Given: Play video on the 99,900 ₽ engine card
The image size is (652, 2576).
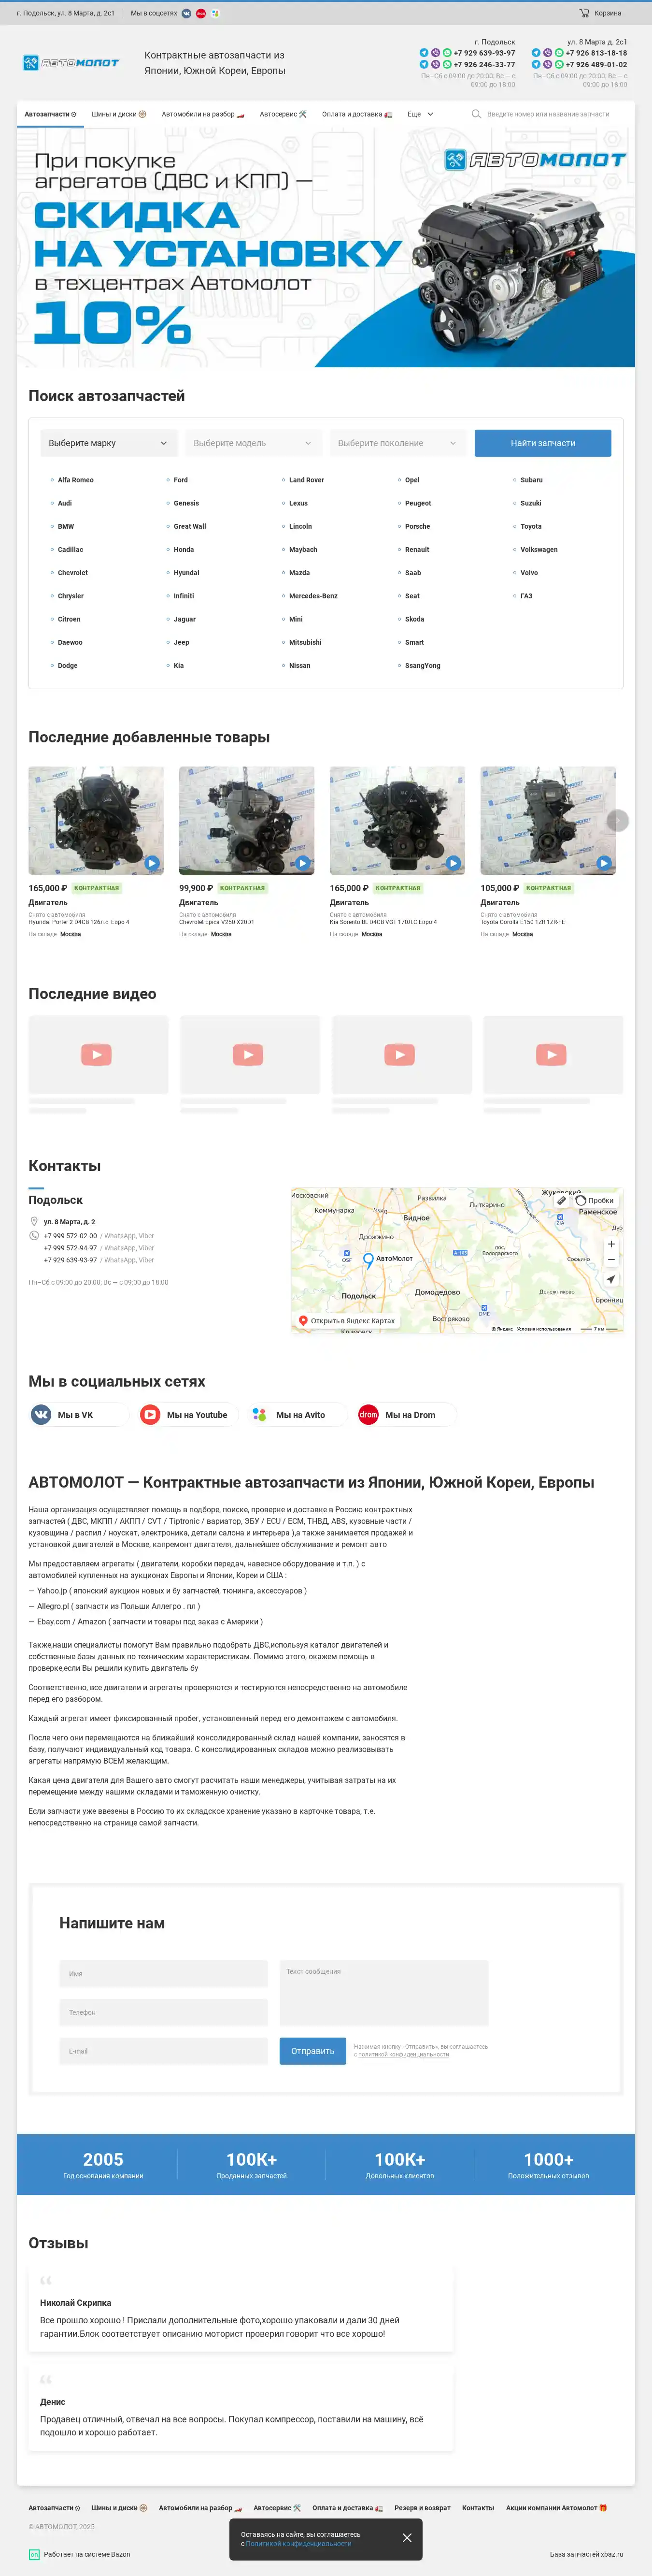Looking at the screenshot, I should (302, 863).
